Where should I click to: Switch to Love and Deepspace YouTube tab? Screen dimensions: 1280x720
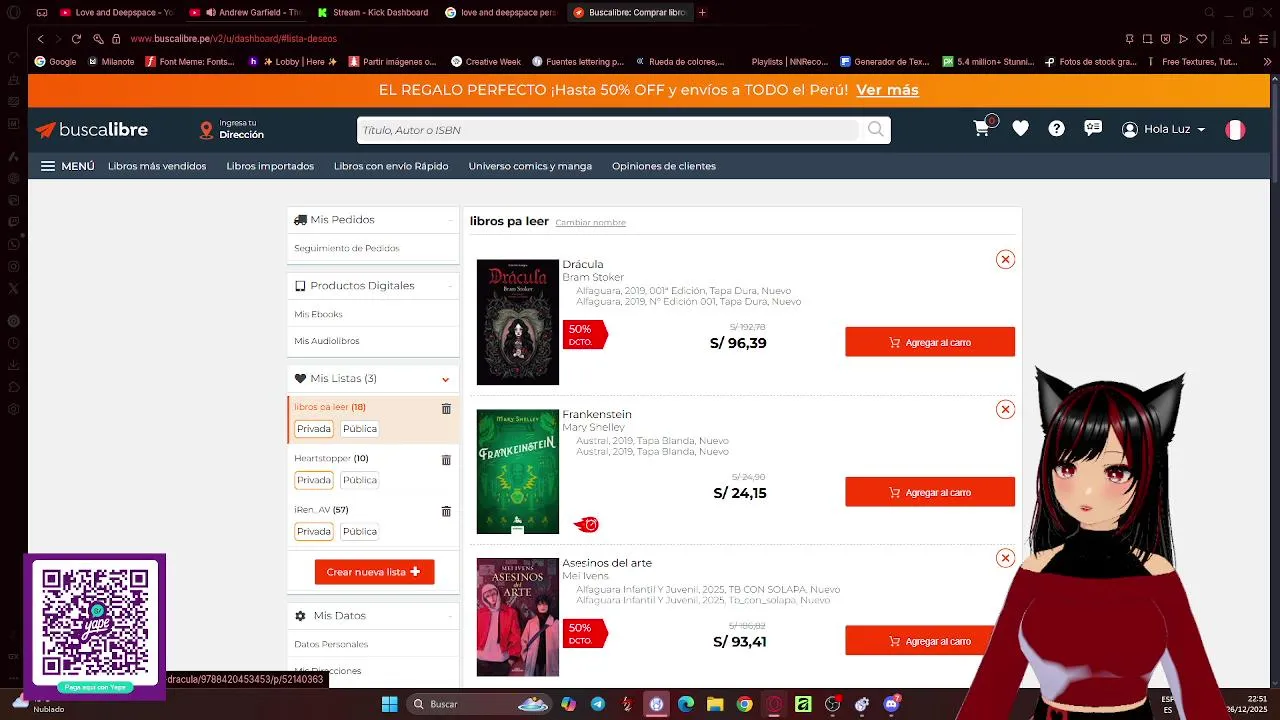116,12
